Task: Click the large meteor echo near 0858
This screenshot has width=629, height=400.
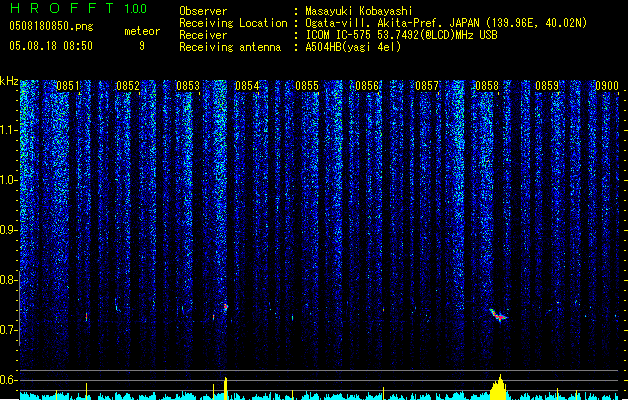Action: click(498, 315)
